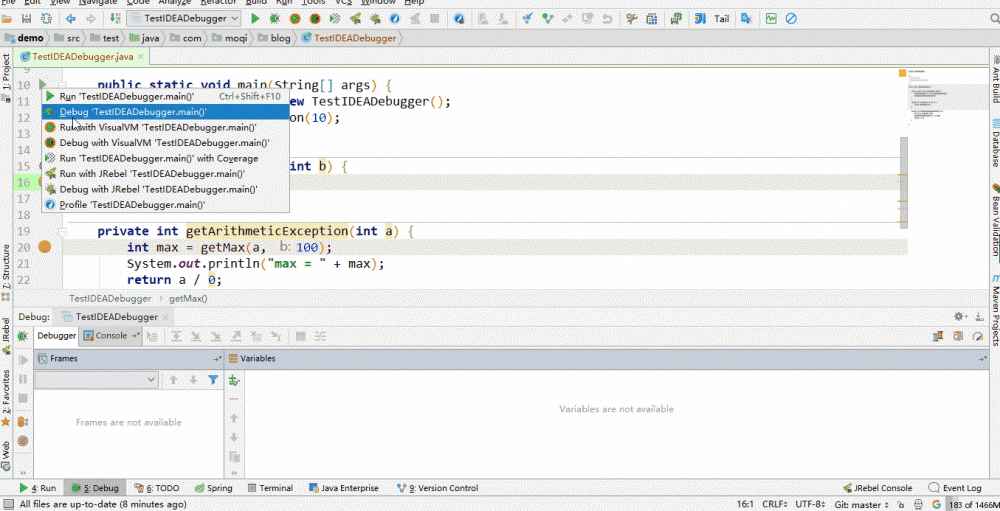Open the Event Log

(961, 488)
